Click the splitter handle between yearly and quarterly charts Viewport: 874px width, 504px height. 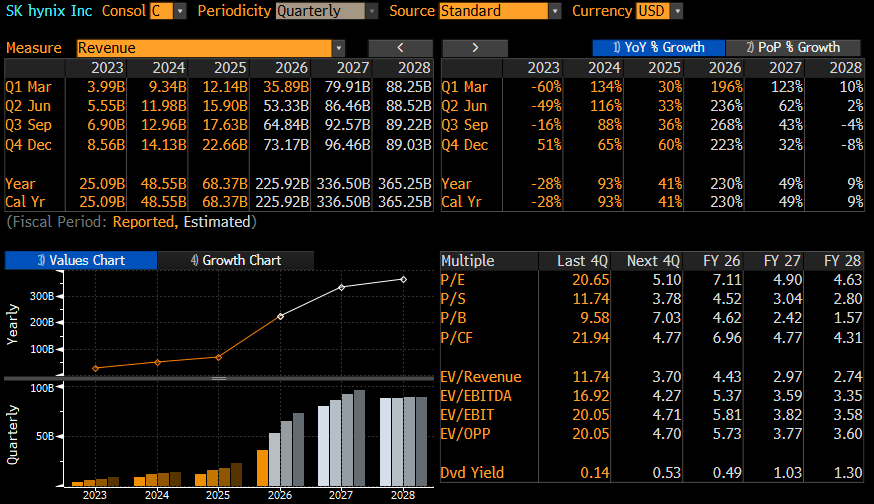point(218,379)
